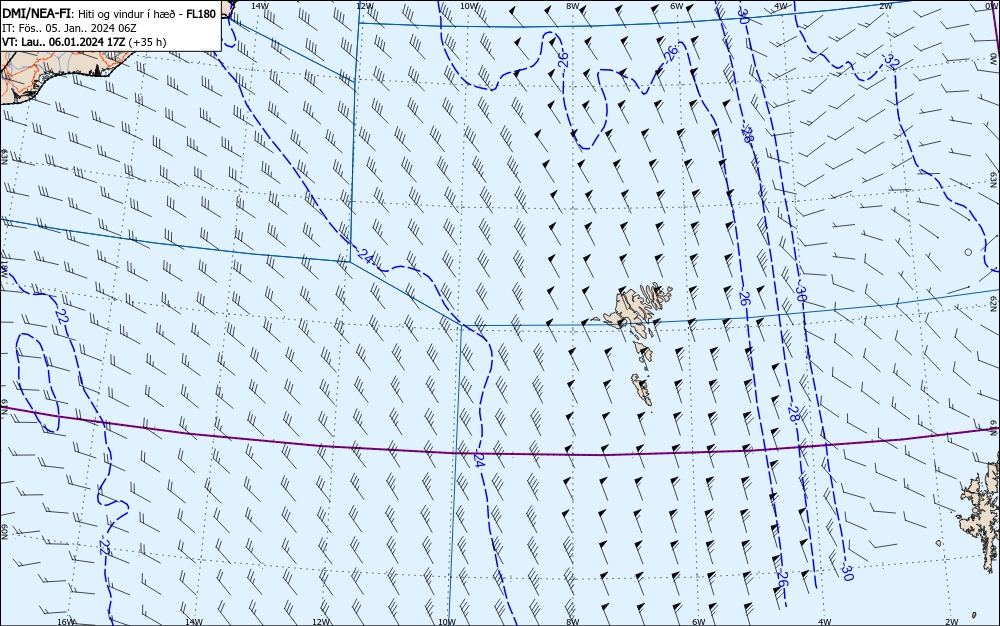Click the '26' label below the top 8W marker
Screen dimensions: 1000x626
tap(562, 60)
